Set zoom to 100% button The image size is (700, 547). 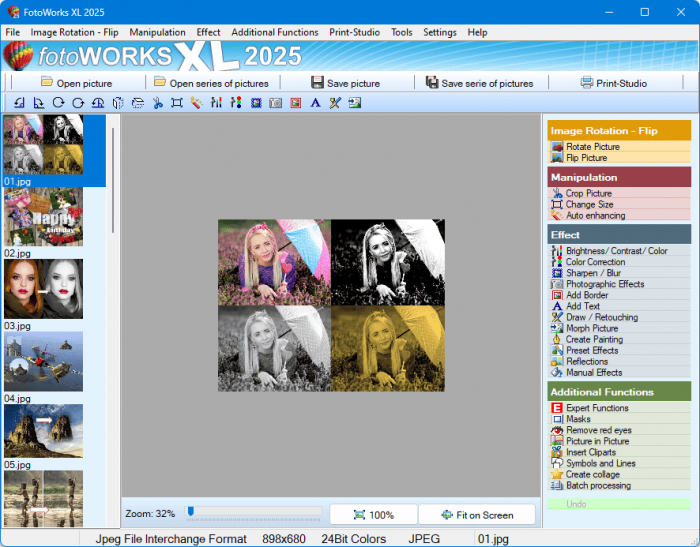coord(373,515)
